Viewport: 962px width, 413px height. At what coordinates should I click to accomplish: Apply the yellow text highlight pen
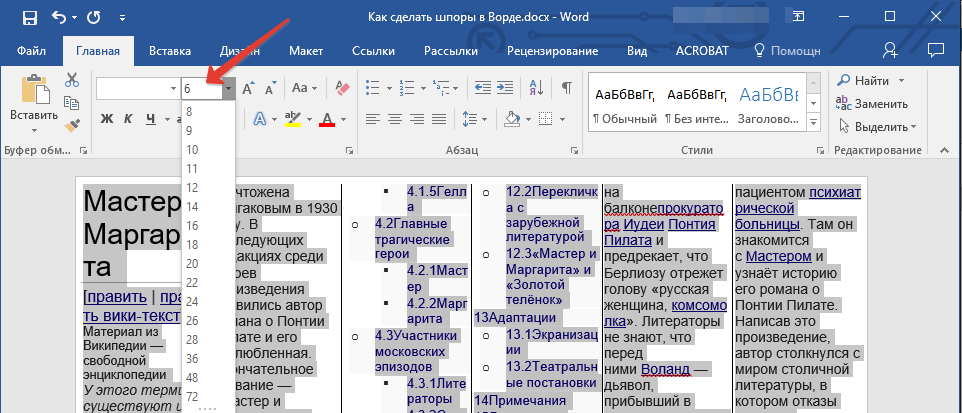294,119
